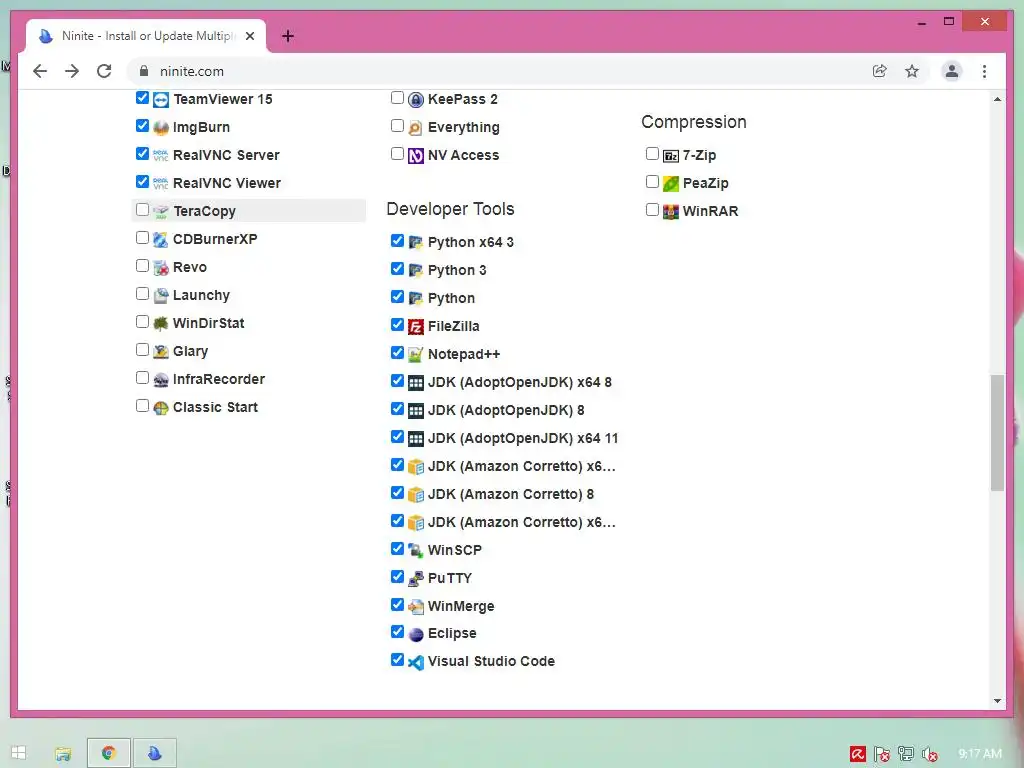
Task: Check the TeraCopy checkbox
Action: [x=142, y=210]
